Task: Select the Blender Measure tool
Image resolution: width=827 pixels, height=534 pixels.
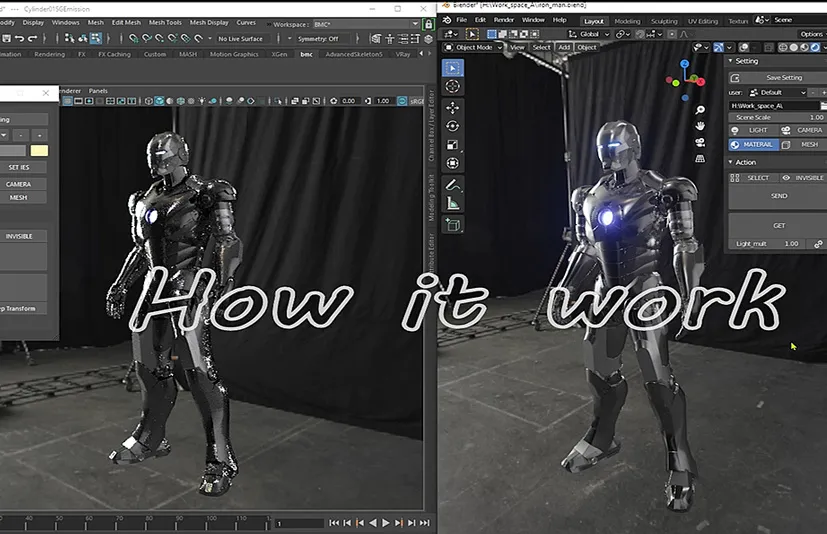Action: click(452, 203)
